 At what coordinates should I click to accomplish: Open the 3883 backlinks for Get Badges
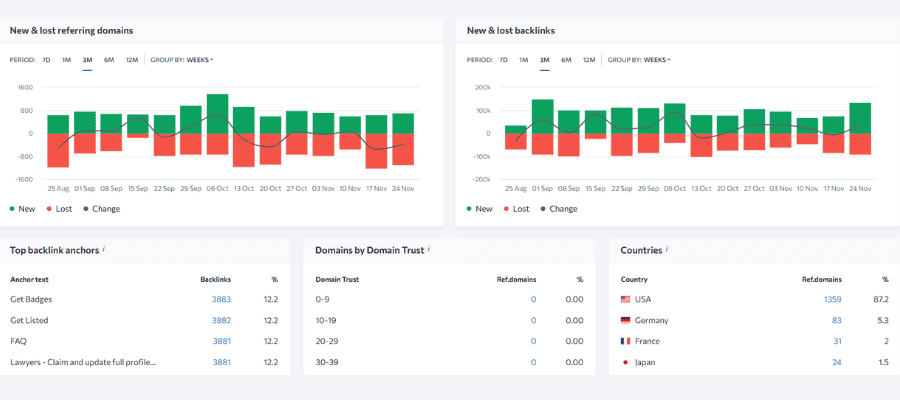point(221,299)
